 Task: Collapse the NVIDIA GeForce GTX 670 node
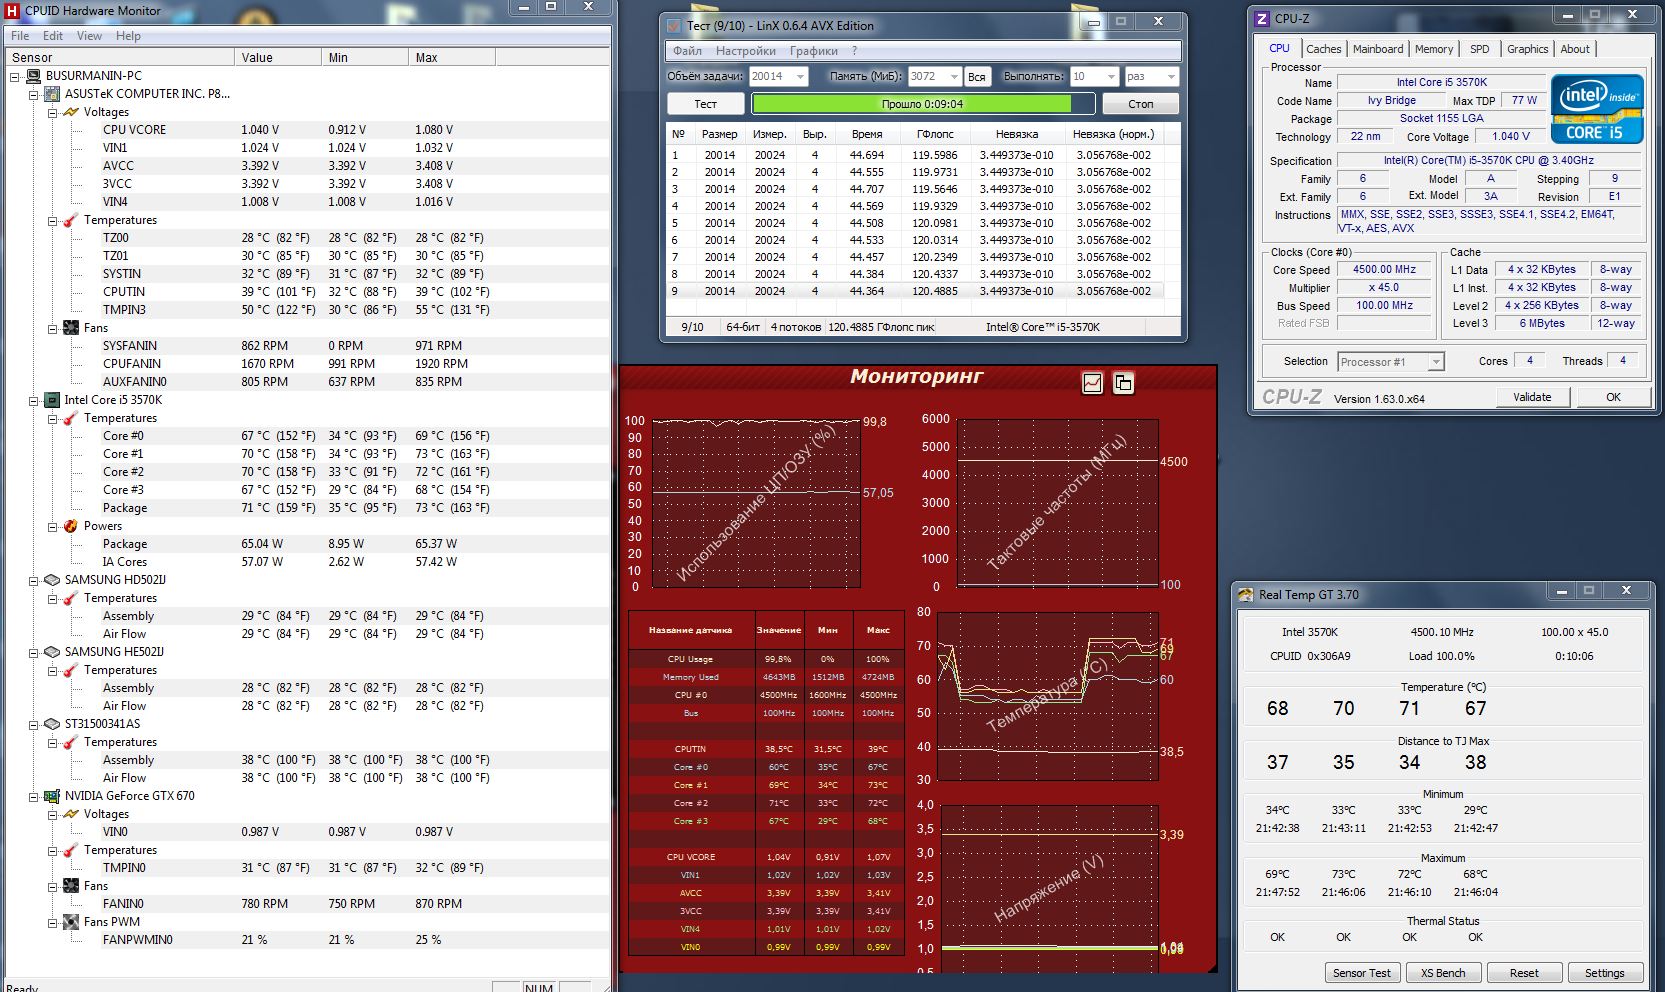tap(34, 796)
